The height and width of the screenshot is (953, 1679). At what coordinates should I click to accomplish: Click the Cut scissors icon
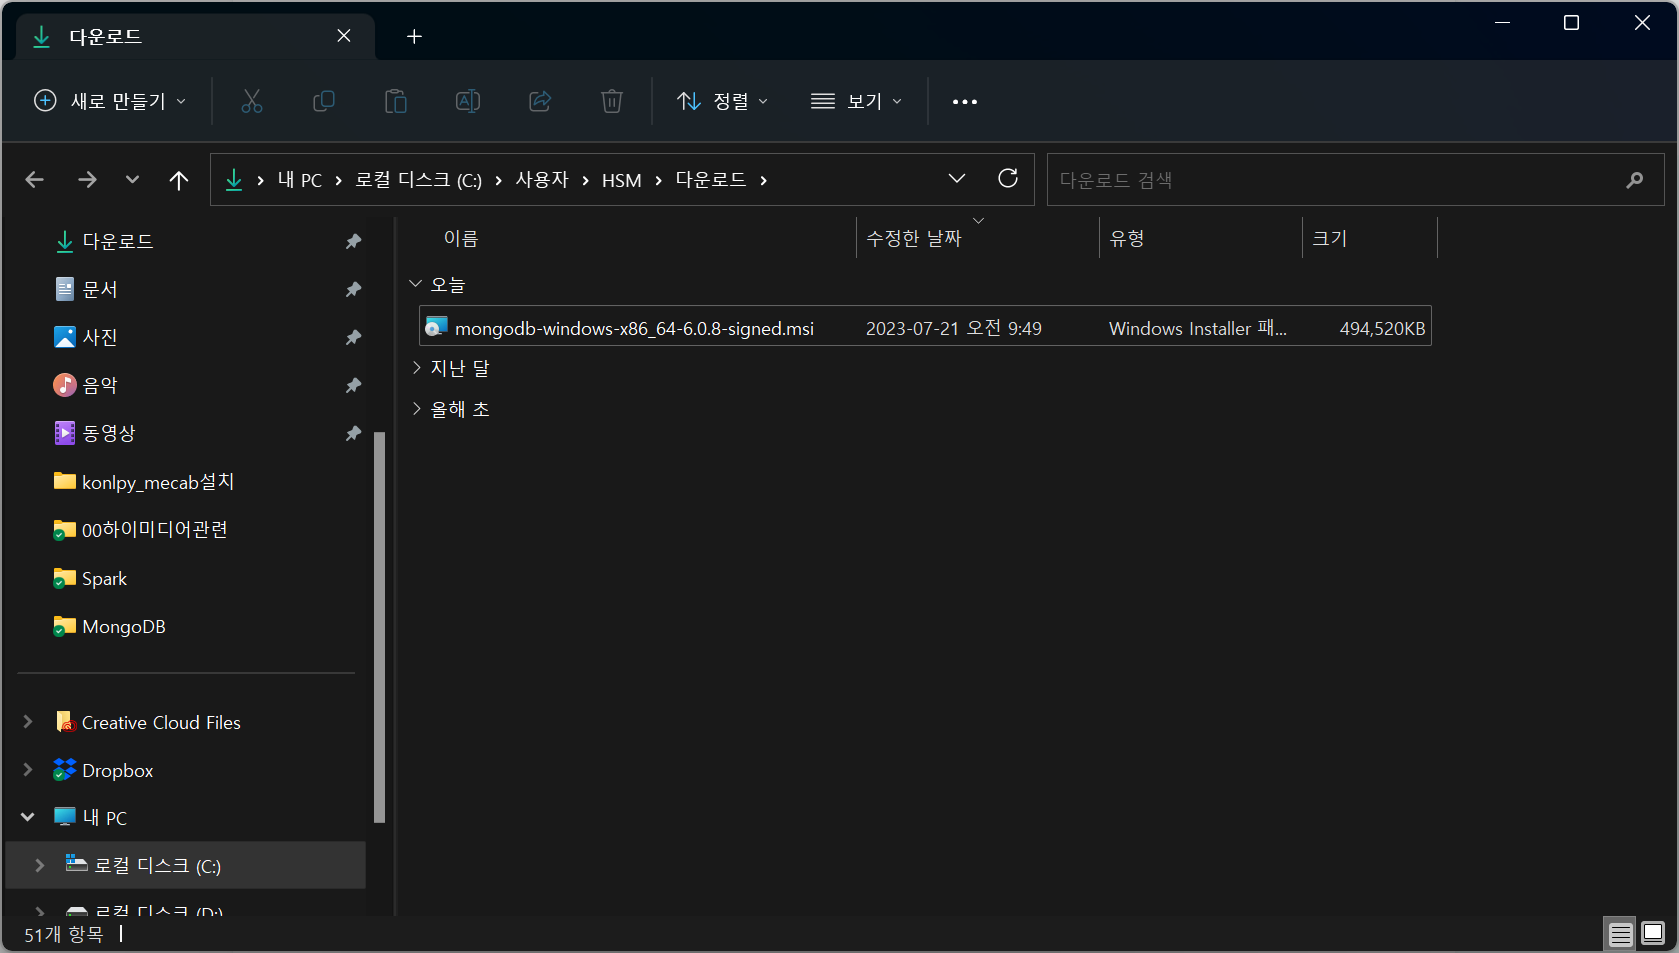click(251, 101)
